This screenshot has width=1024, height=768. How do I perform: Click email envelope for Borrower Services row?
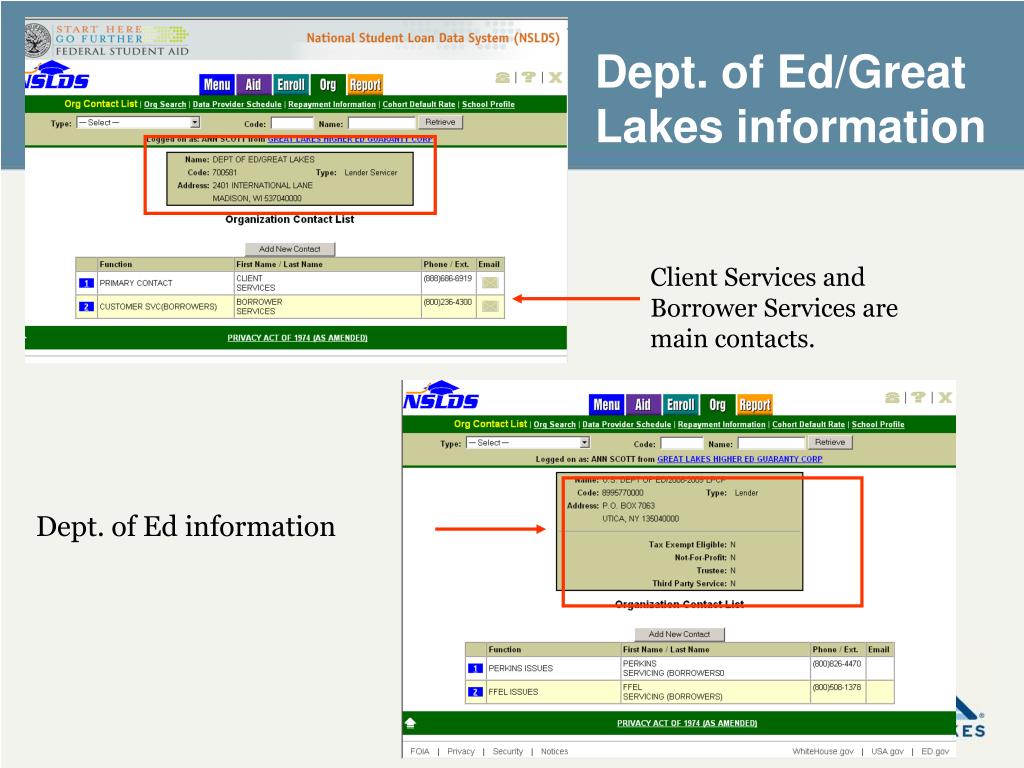(490, 306)
